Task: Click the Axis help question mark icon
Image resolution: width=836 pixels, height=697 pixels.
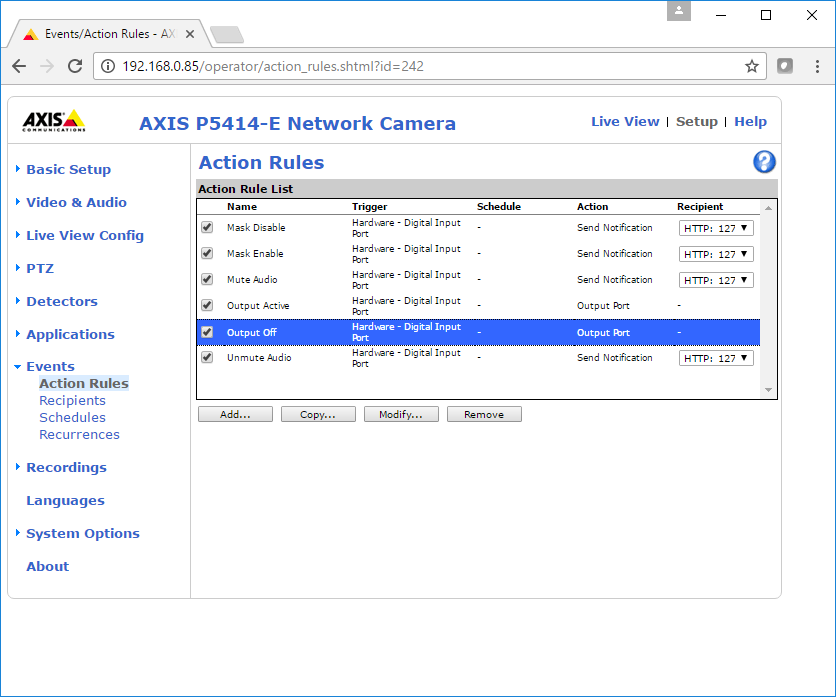Action: tap(764, 162)
